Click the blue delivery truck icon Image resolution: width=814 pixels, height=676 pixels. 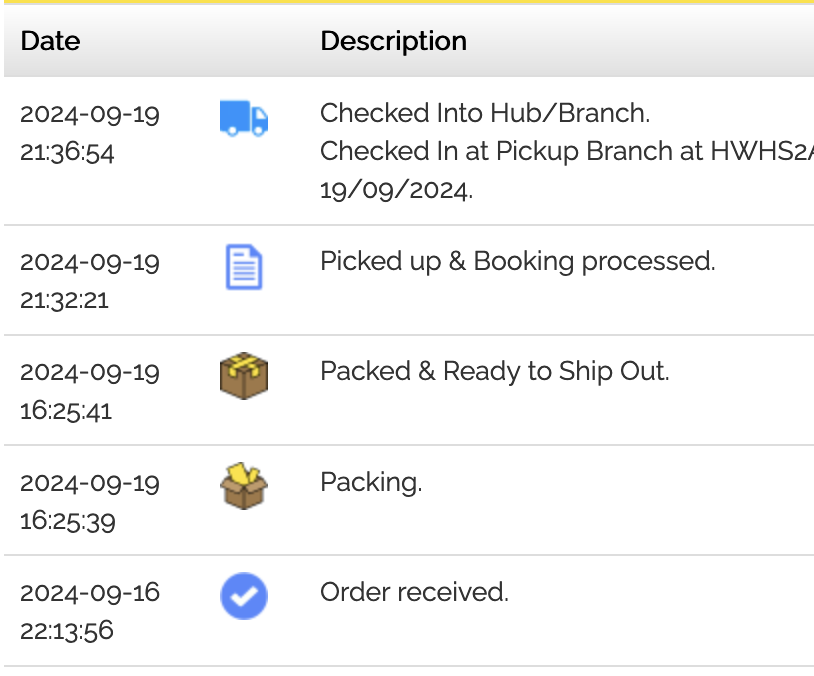coord(243,119)
